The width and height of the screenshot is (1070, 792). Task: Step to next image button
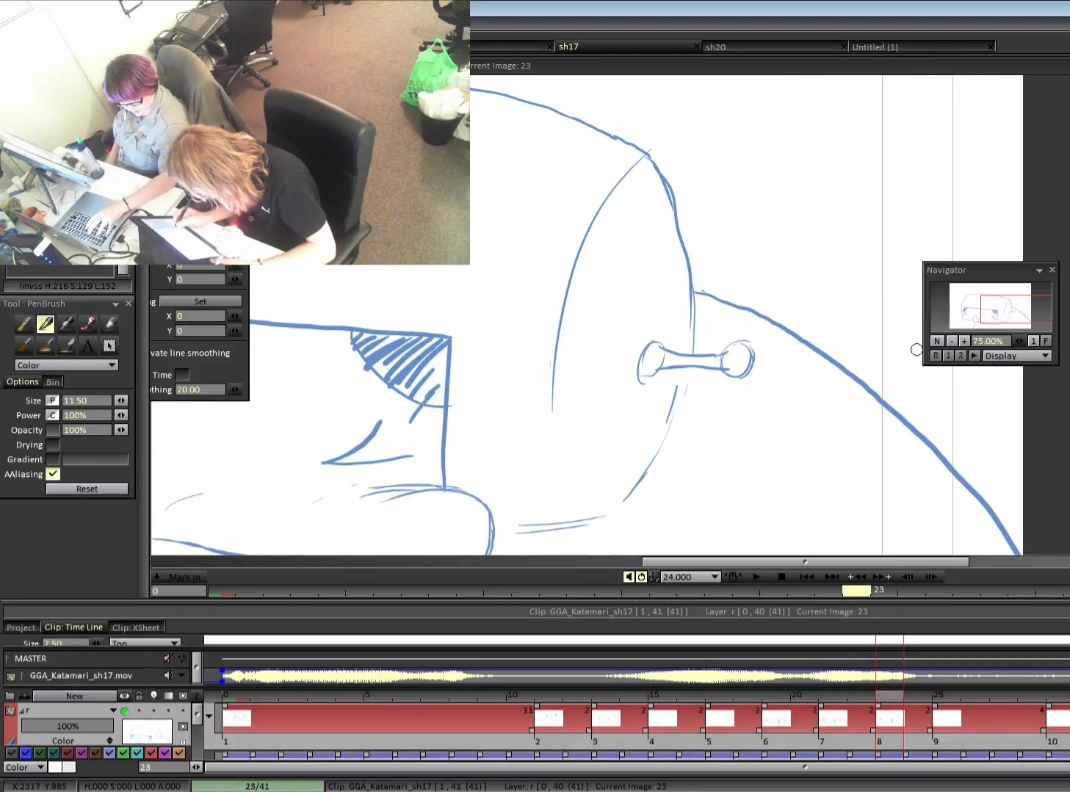pos(931,576)
